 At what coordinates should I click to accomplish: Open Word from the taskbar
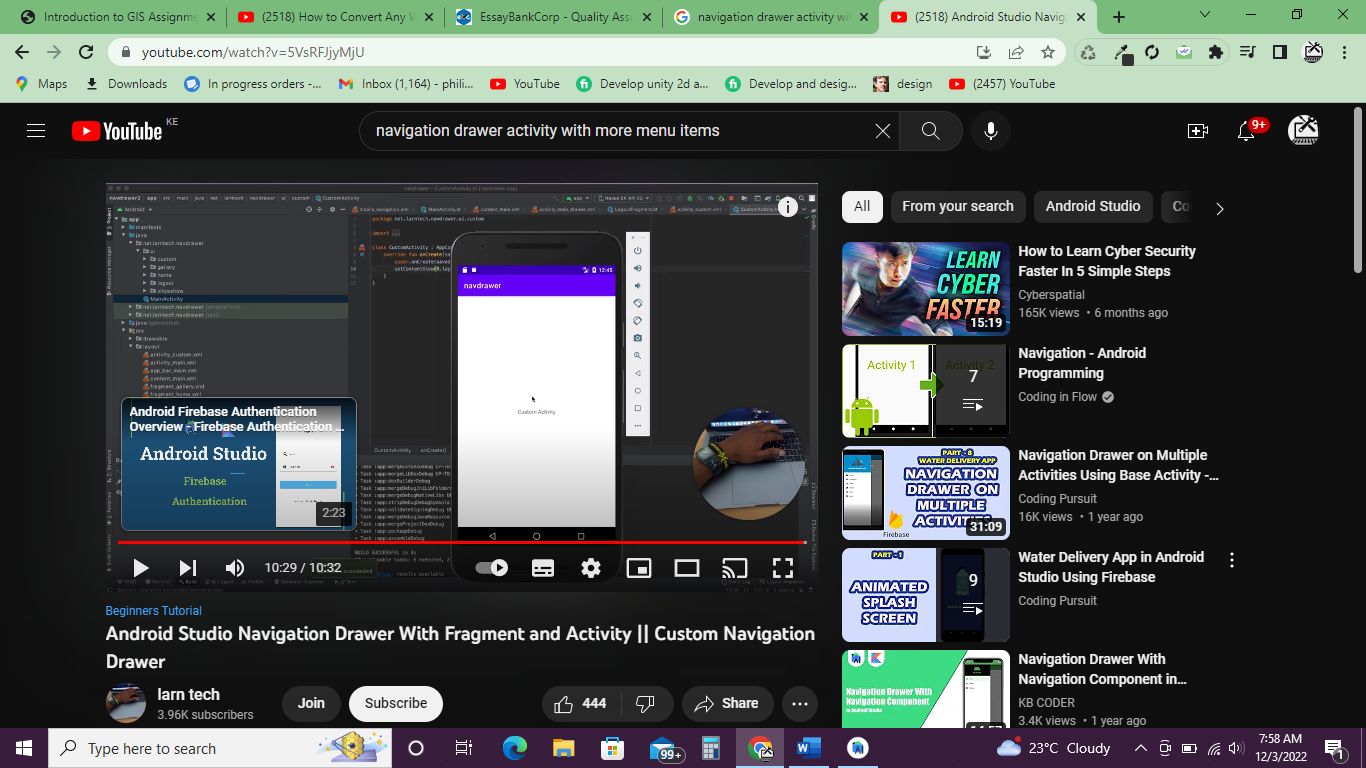[x=809, y=748]
